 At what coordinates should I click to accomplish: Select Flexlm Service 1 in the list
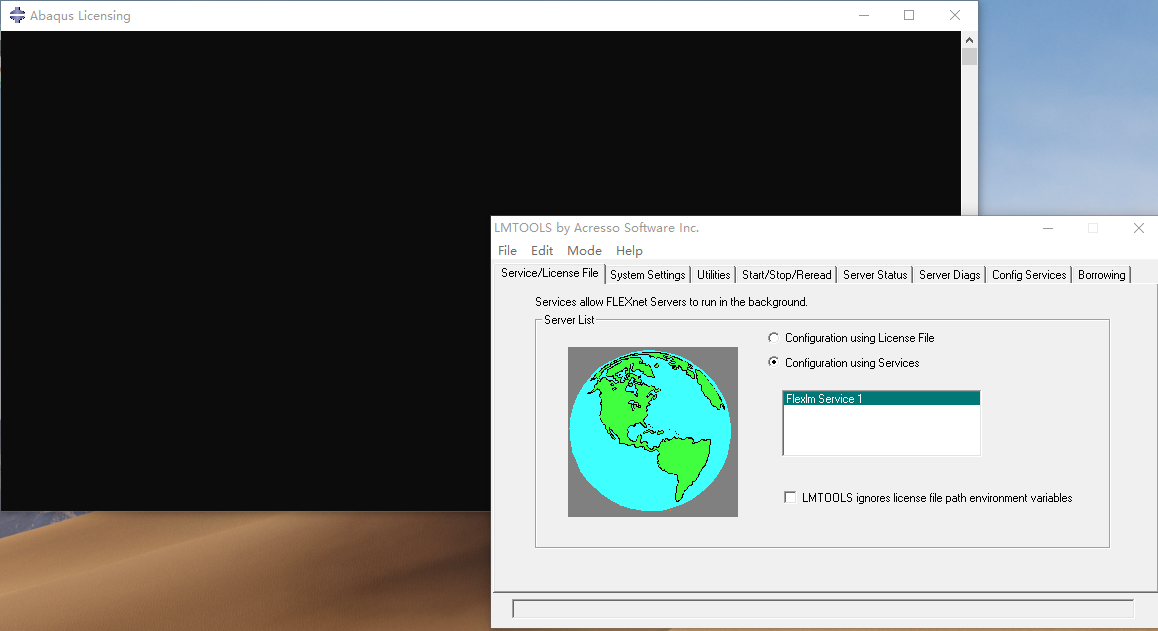coord(880,399)
